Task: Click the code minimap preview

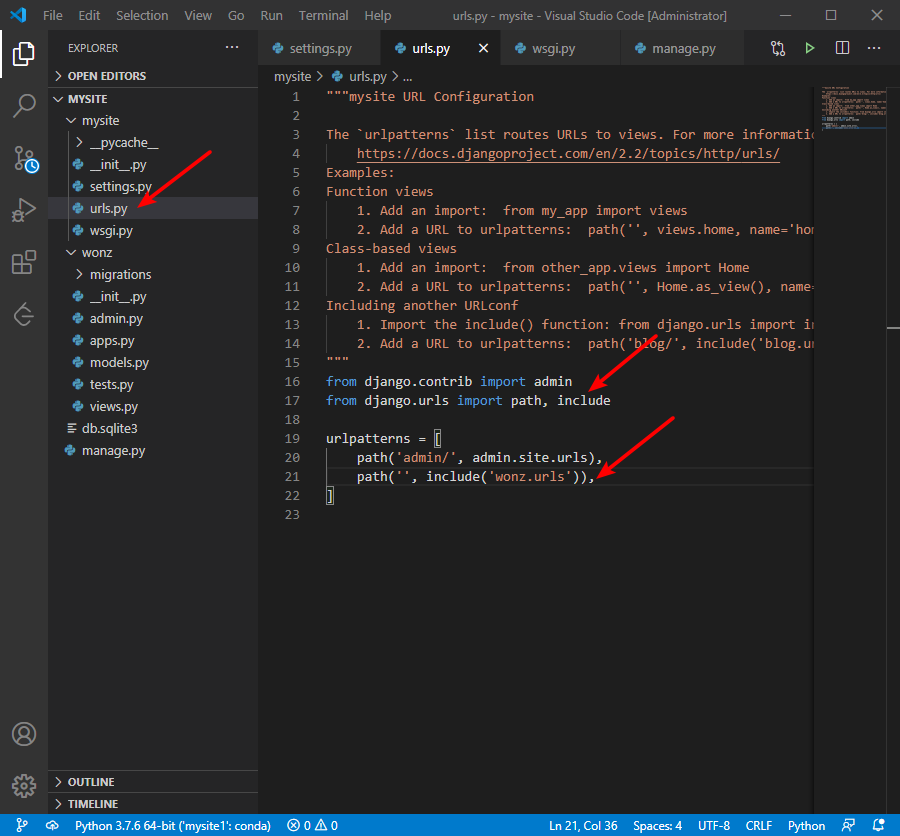Action: coord(852,109)
